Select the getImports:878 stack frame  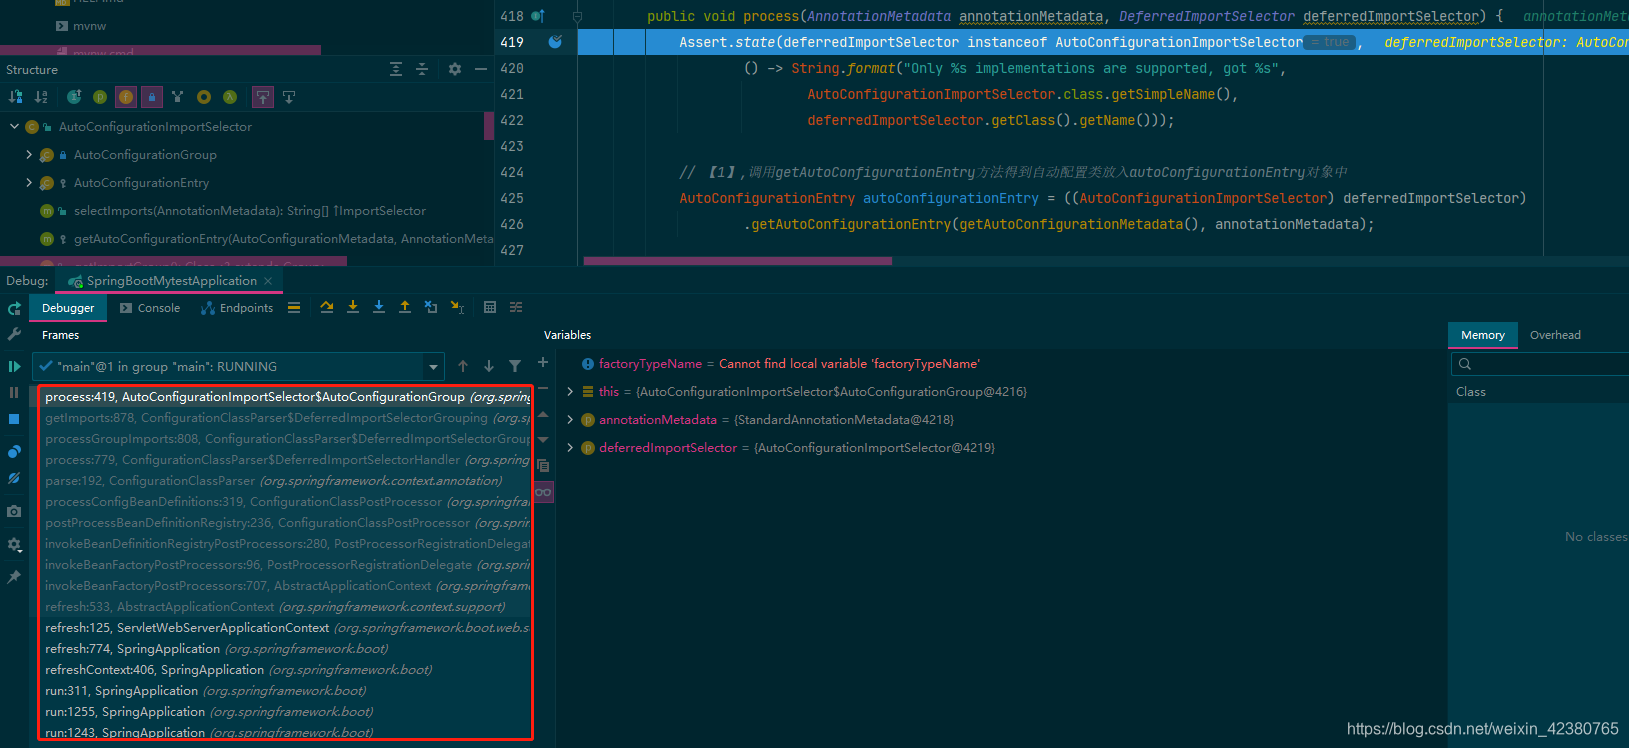[286, 418]
